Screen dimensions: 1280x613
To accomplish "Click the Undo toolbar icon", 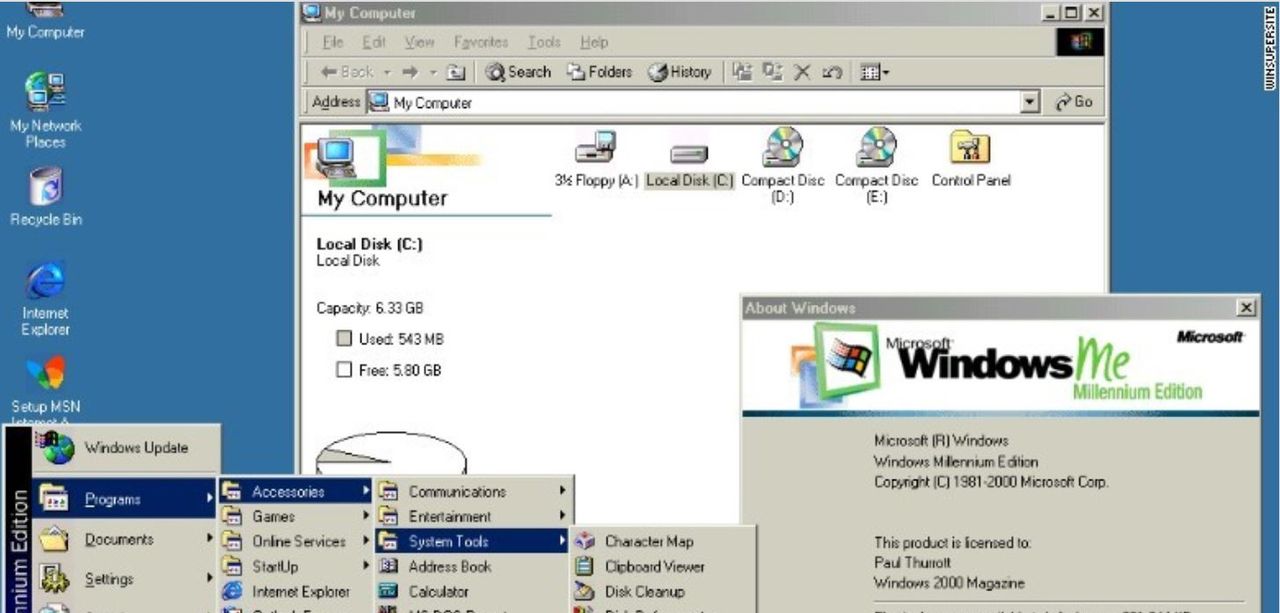I will (x=830, y=72).
